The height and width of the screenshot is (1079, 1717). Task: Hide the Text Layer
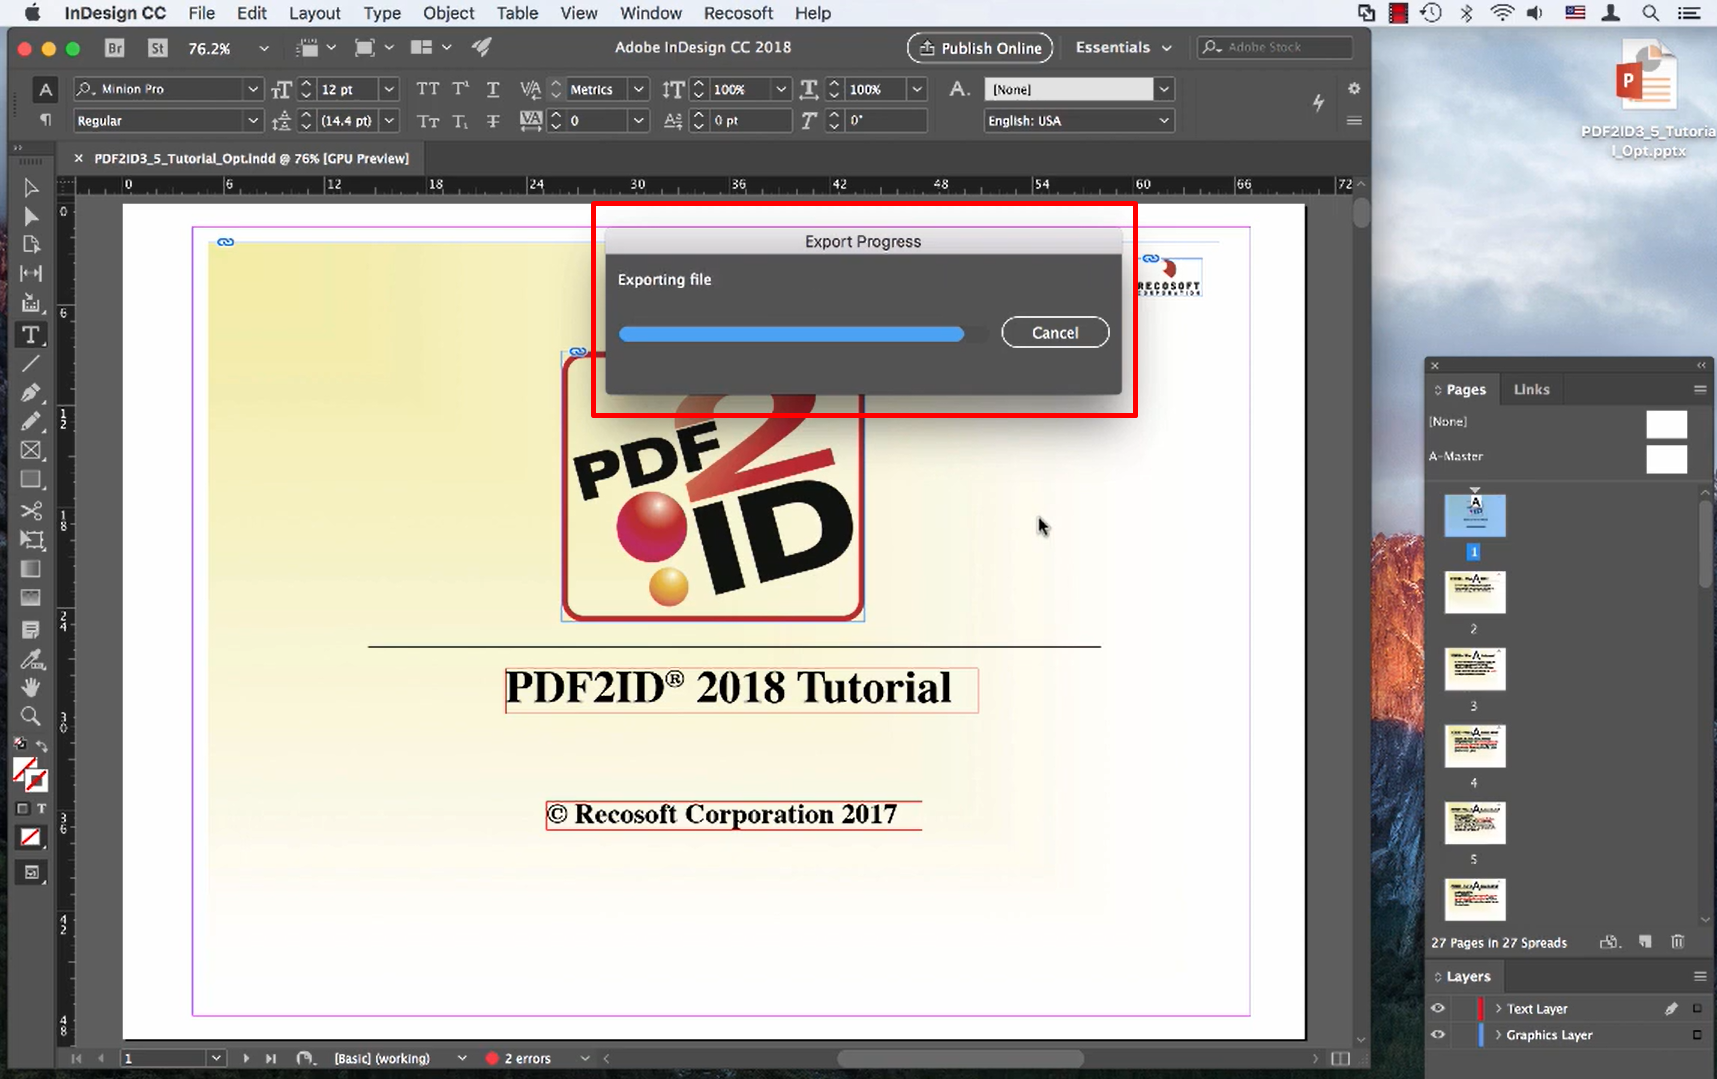1438,1009
